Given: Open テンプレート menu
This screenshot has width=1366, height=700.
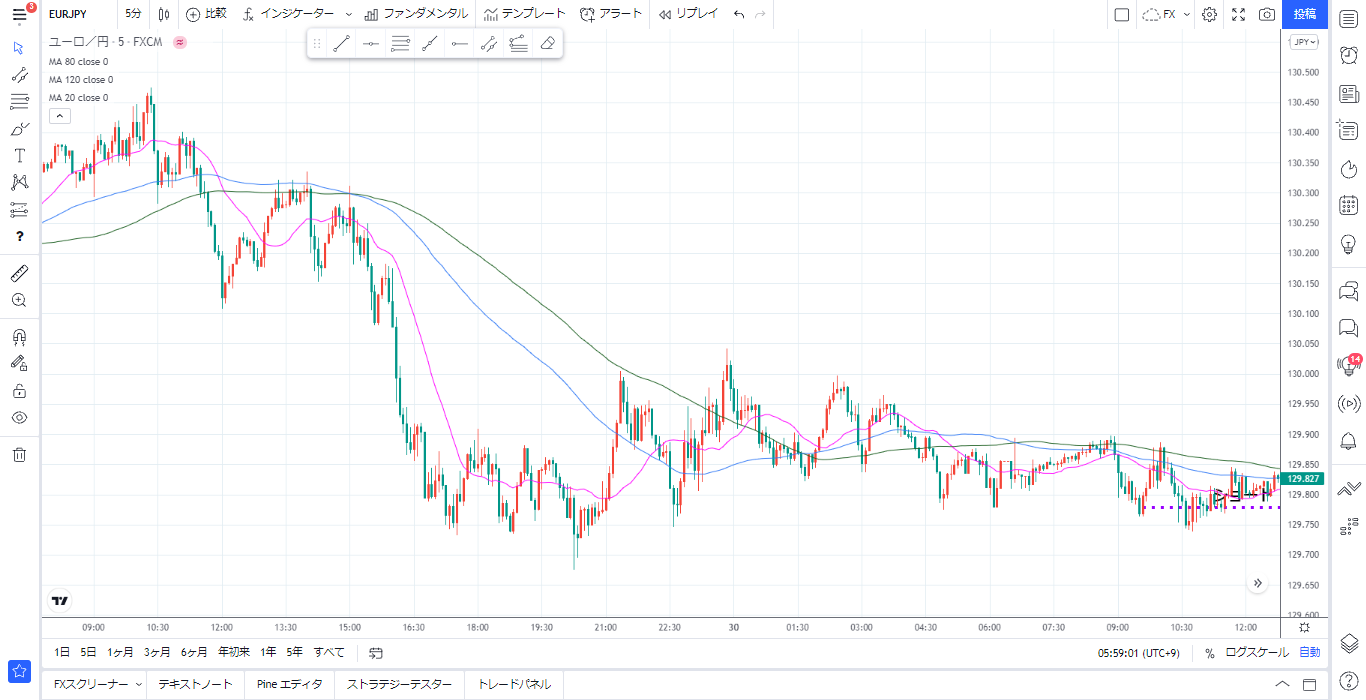Looking at the screenshot, I should click(524, 14).
